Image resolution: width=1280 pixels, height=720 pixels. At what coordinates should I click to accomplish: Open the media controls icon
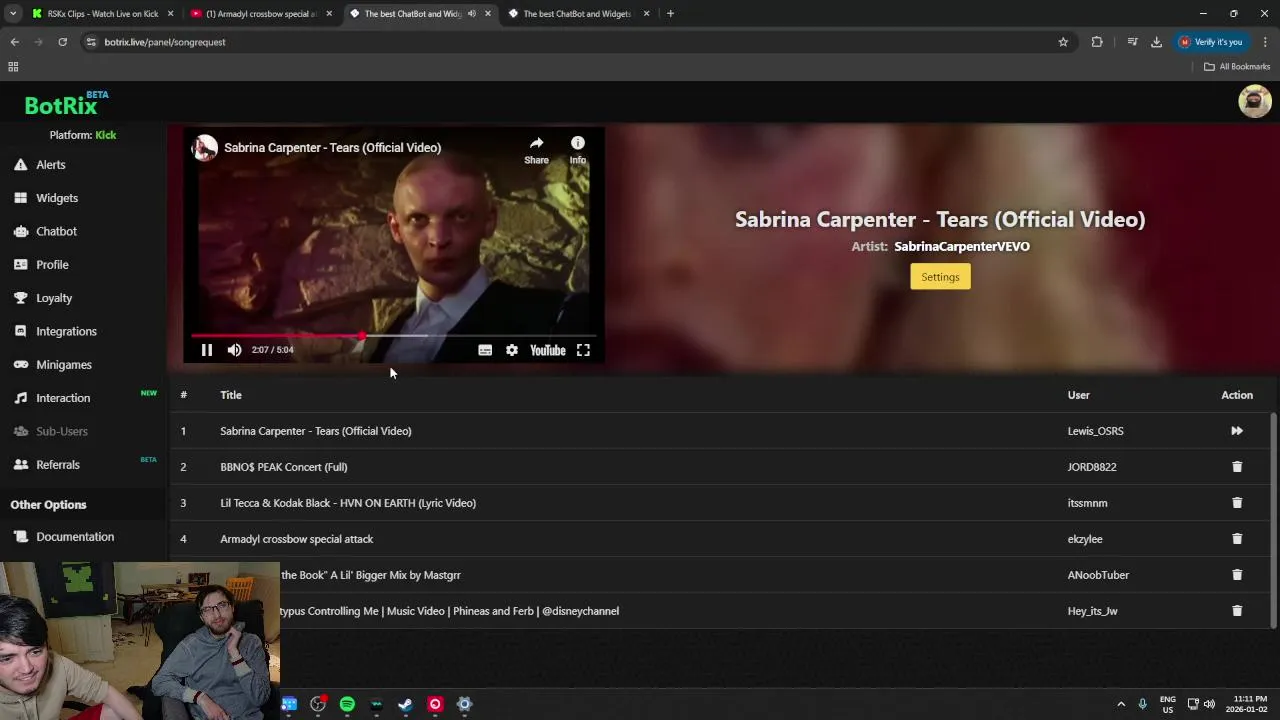(x=1132, y=42)
